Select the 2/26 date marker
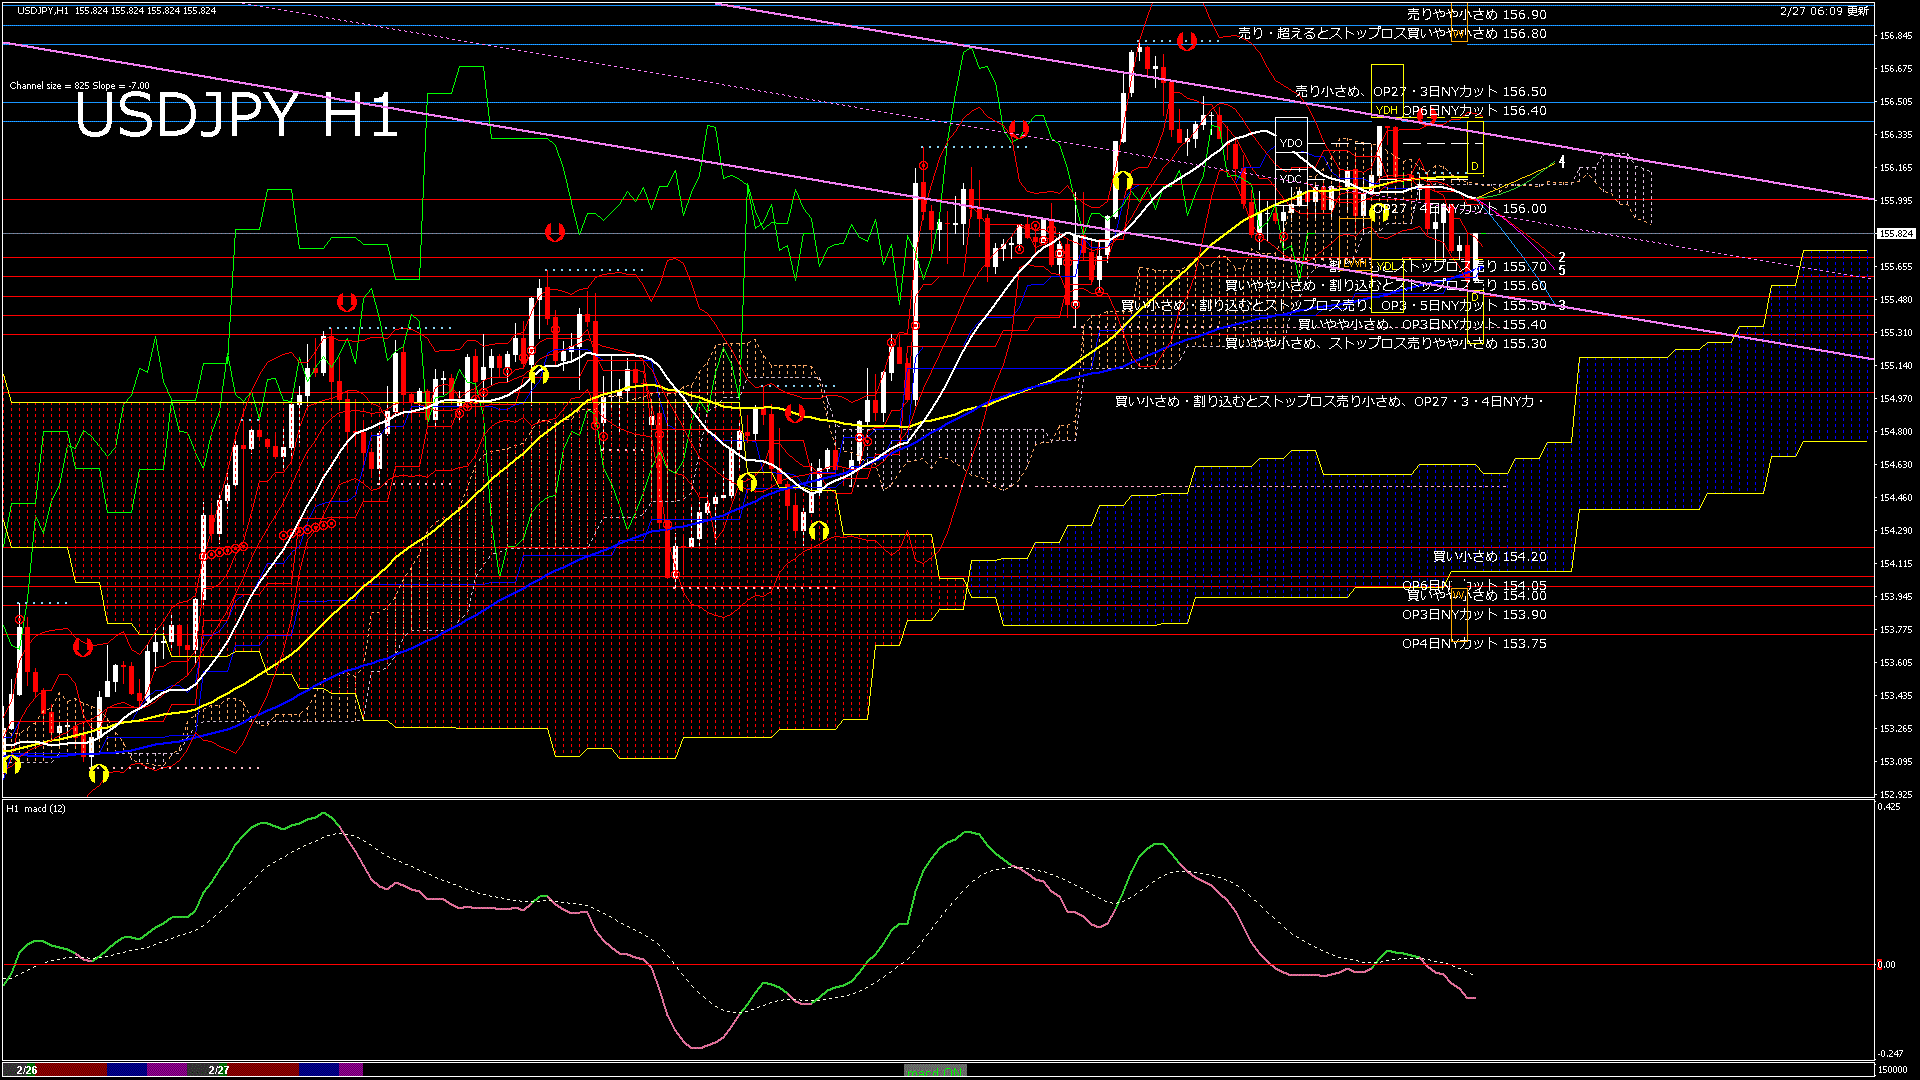 27,1070
